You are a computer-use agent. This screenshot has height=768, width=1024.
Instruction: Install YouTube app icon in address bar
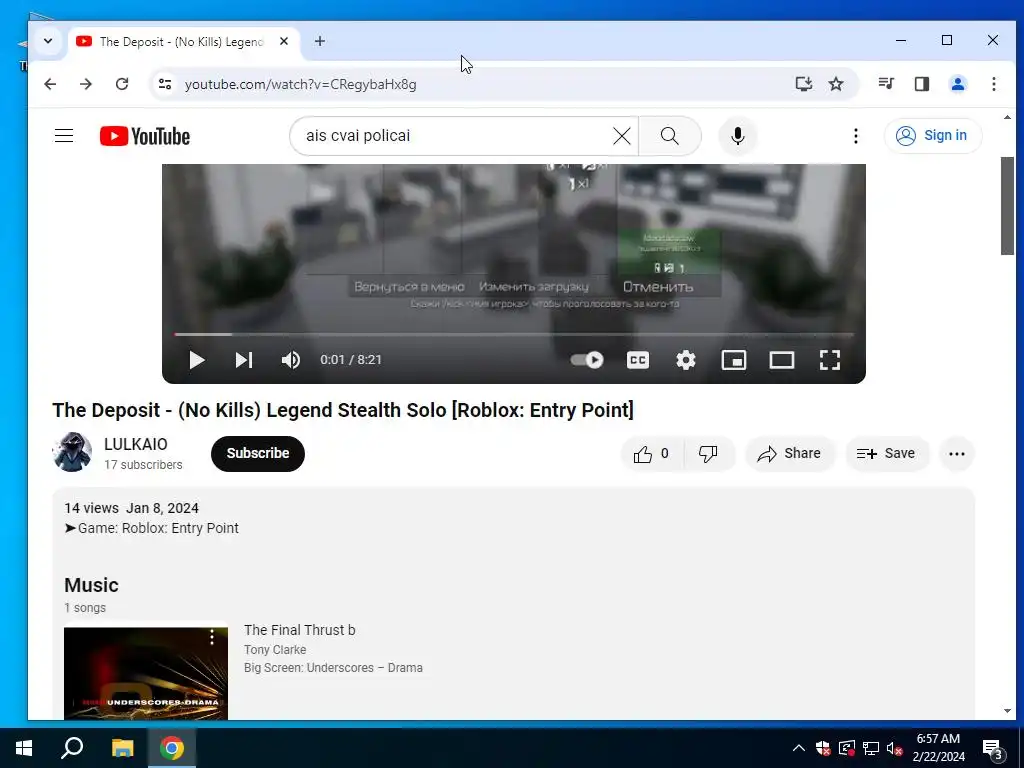[x=803, y=84]
